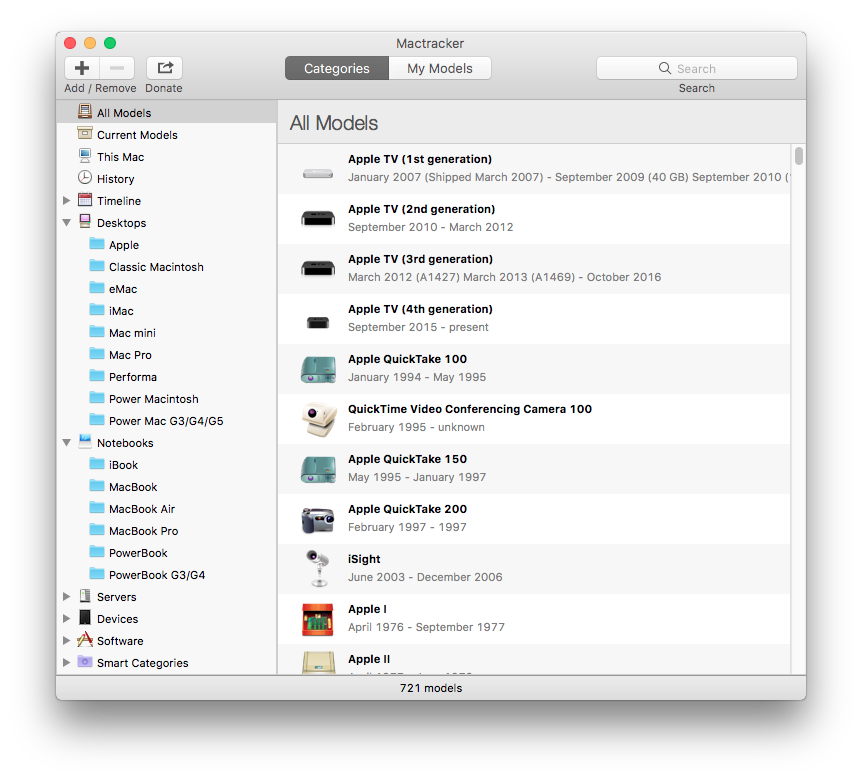
Task: Expand the Timeline disclosure triangle
Action: [67, 201]
